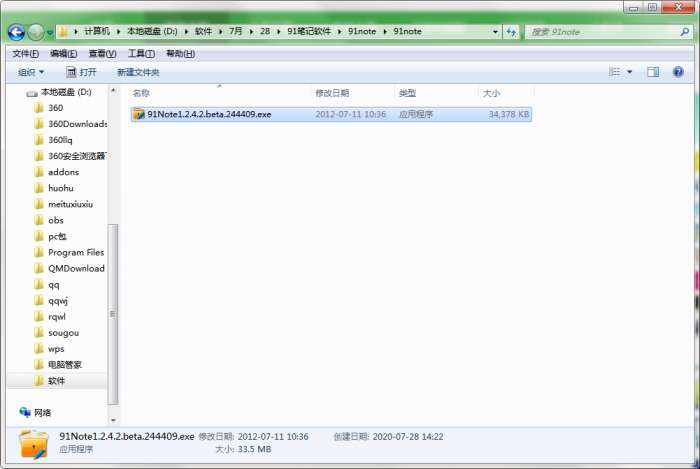Click the 34,378 KB size cell
The height and width of the screenshot is (469, 700).
click(508, 114)
